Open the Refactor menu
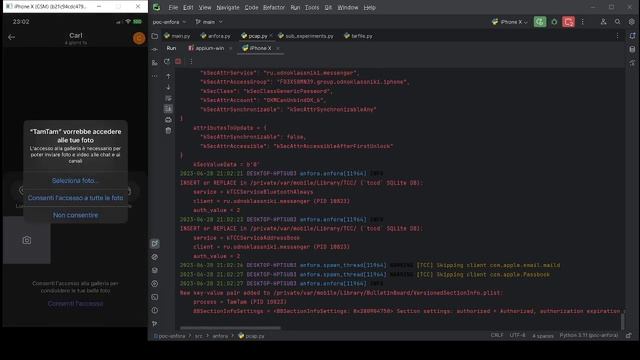Image resolution: width=640 pixels, height=360 pixels. 274,7
